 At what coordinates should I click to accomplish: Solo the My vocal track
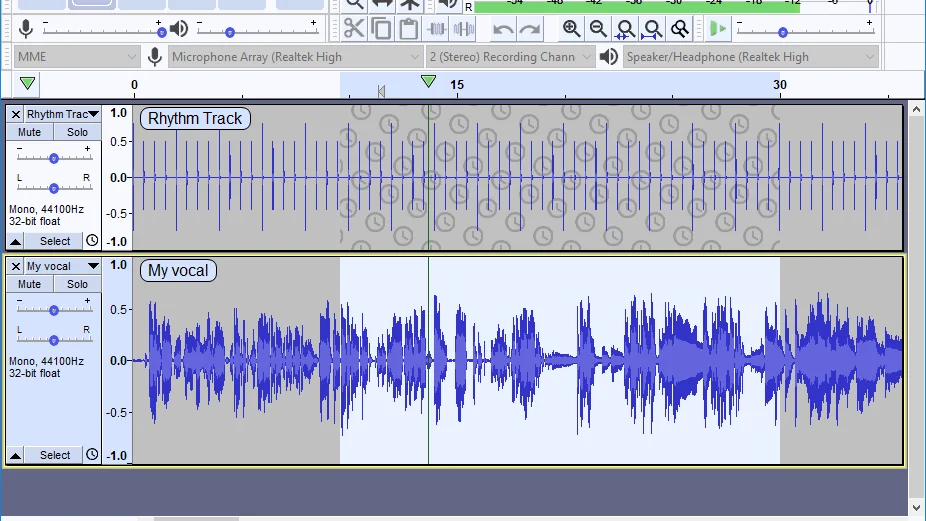pyautogui.click(x=77, y=284)
